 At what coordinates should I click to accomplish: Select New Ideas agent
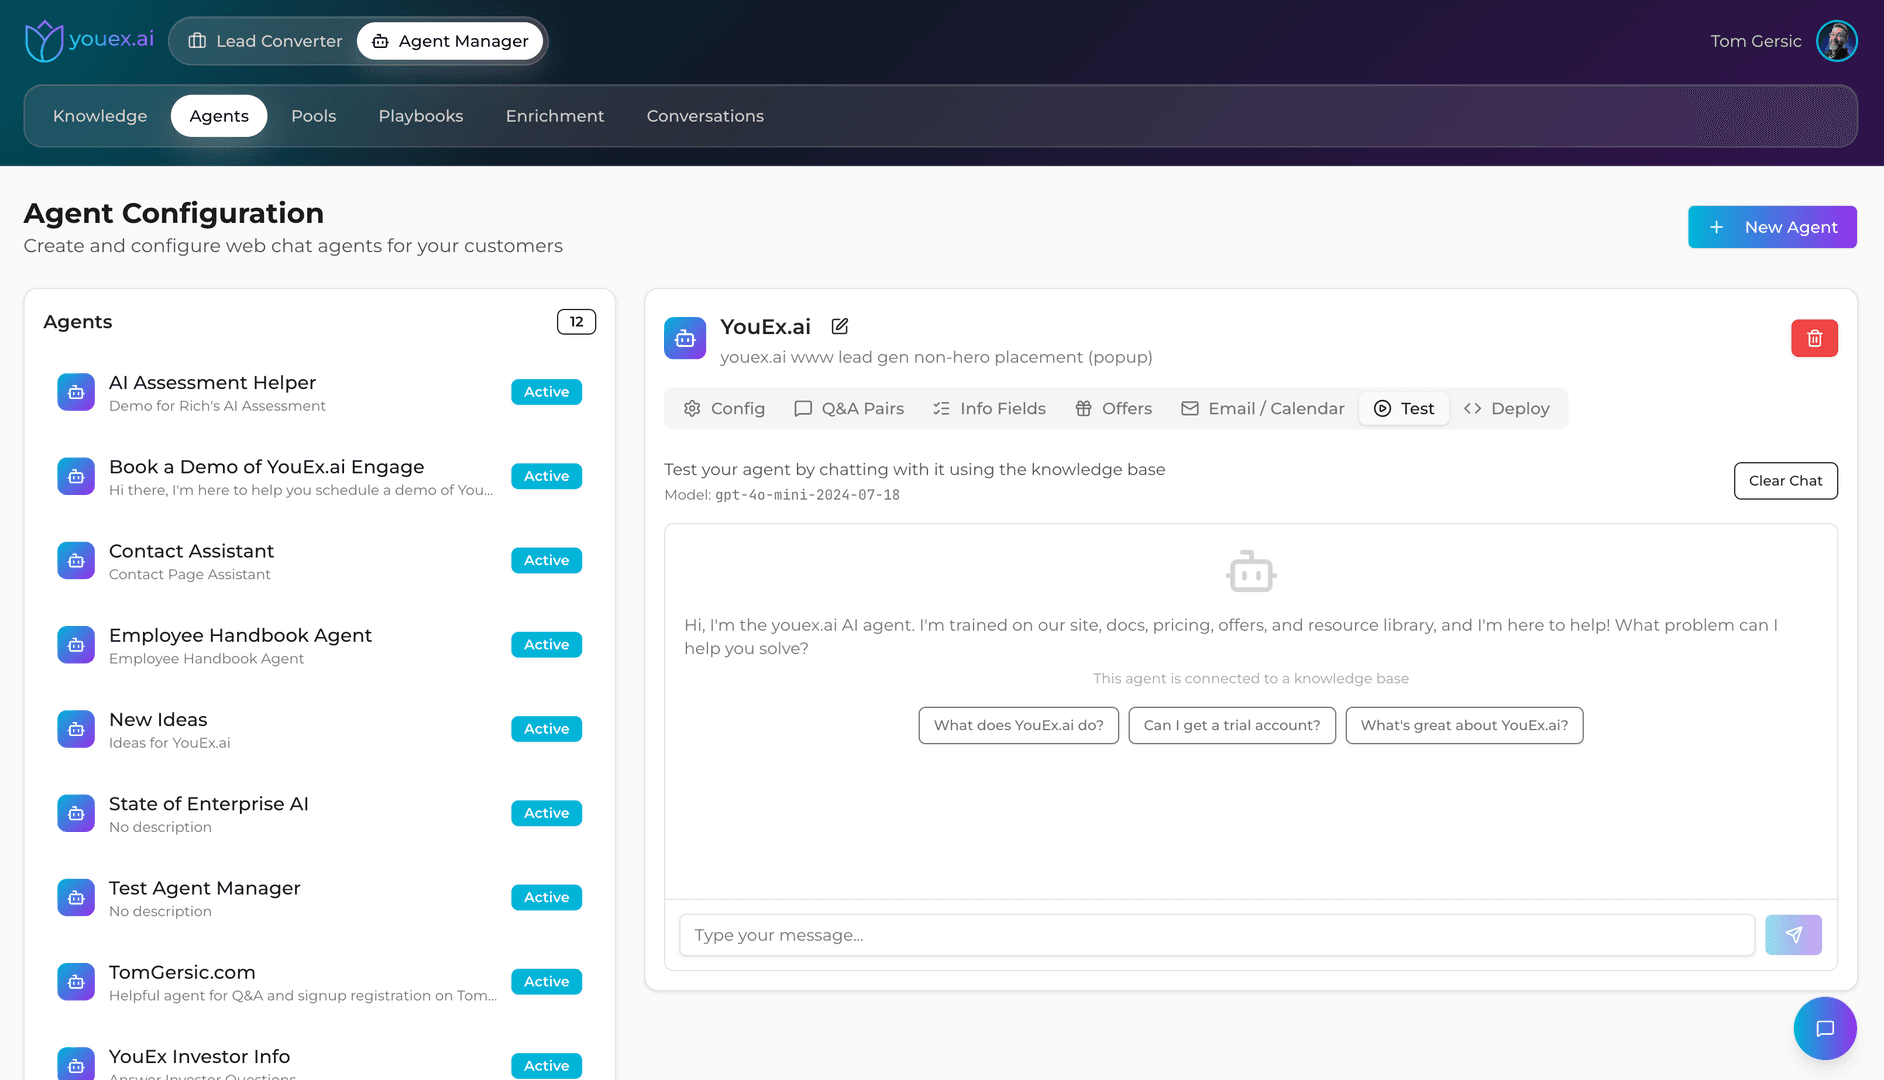[319, 729]
